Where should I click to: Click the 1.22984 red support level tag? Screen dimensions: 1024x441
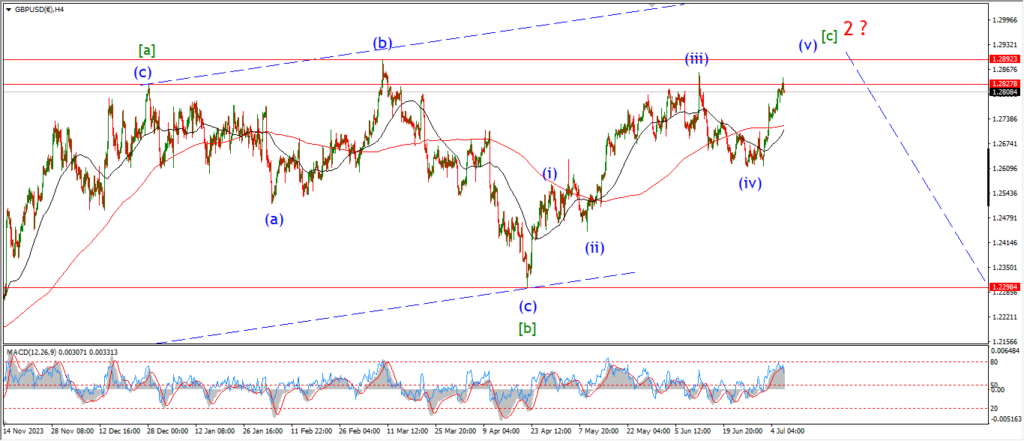pos(1005,288)
